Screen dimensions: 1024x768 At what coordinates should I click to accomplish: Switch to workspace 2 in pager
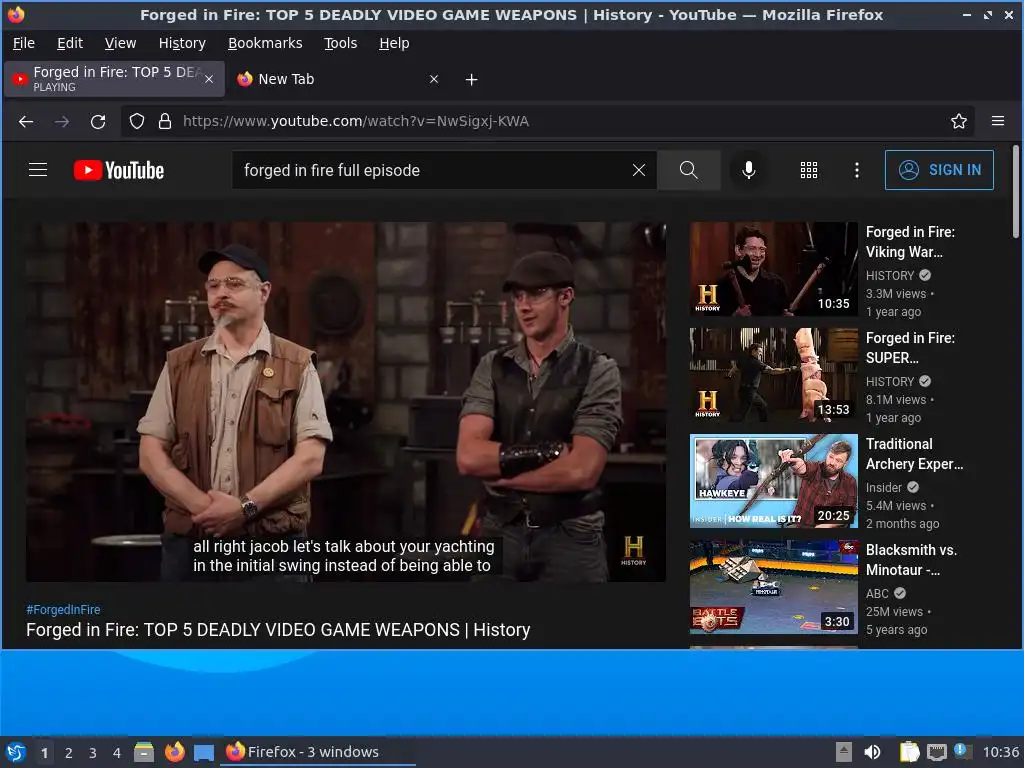69,753
